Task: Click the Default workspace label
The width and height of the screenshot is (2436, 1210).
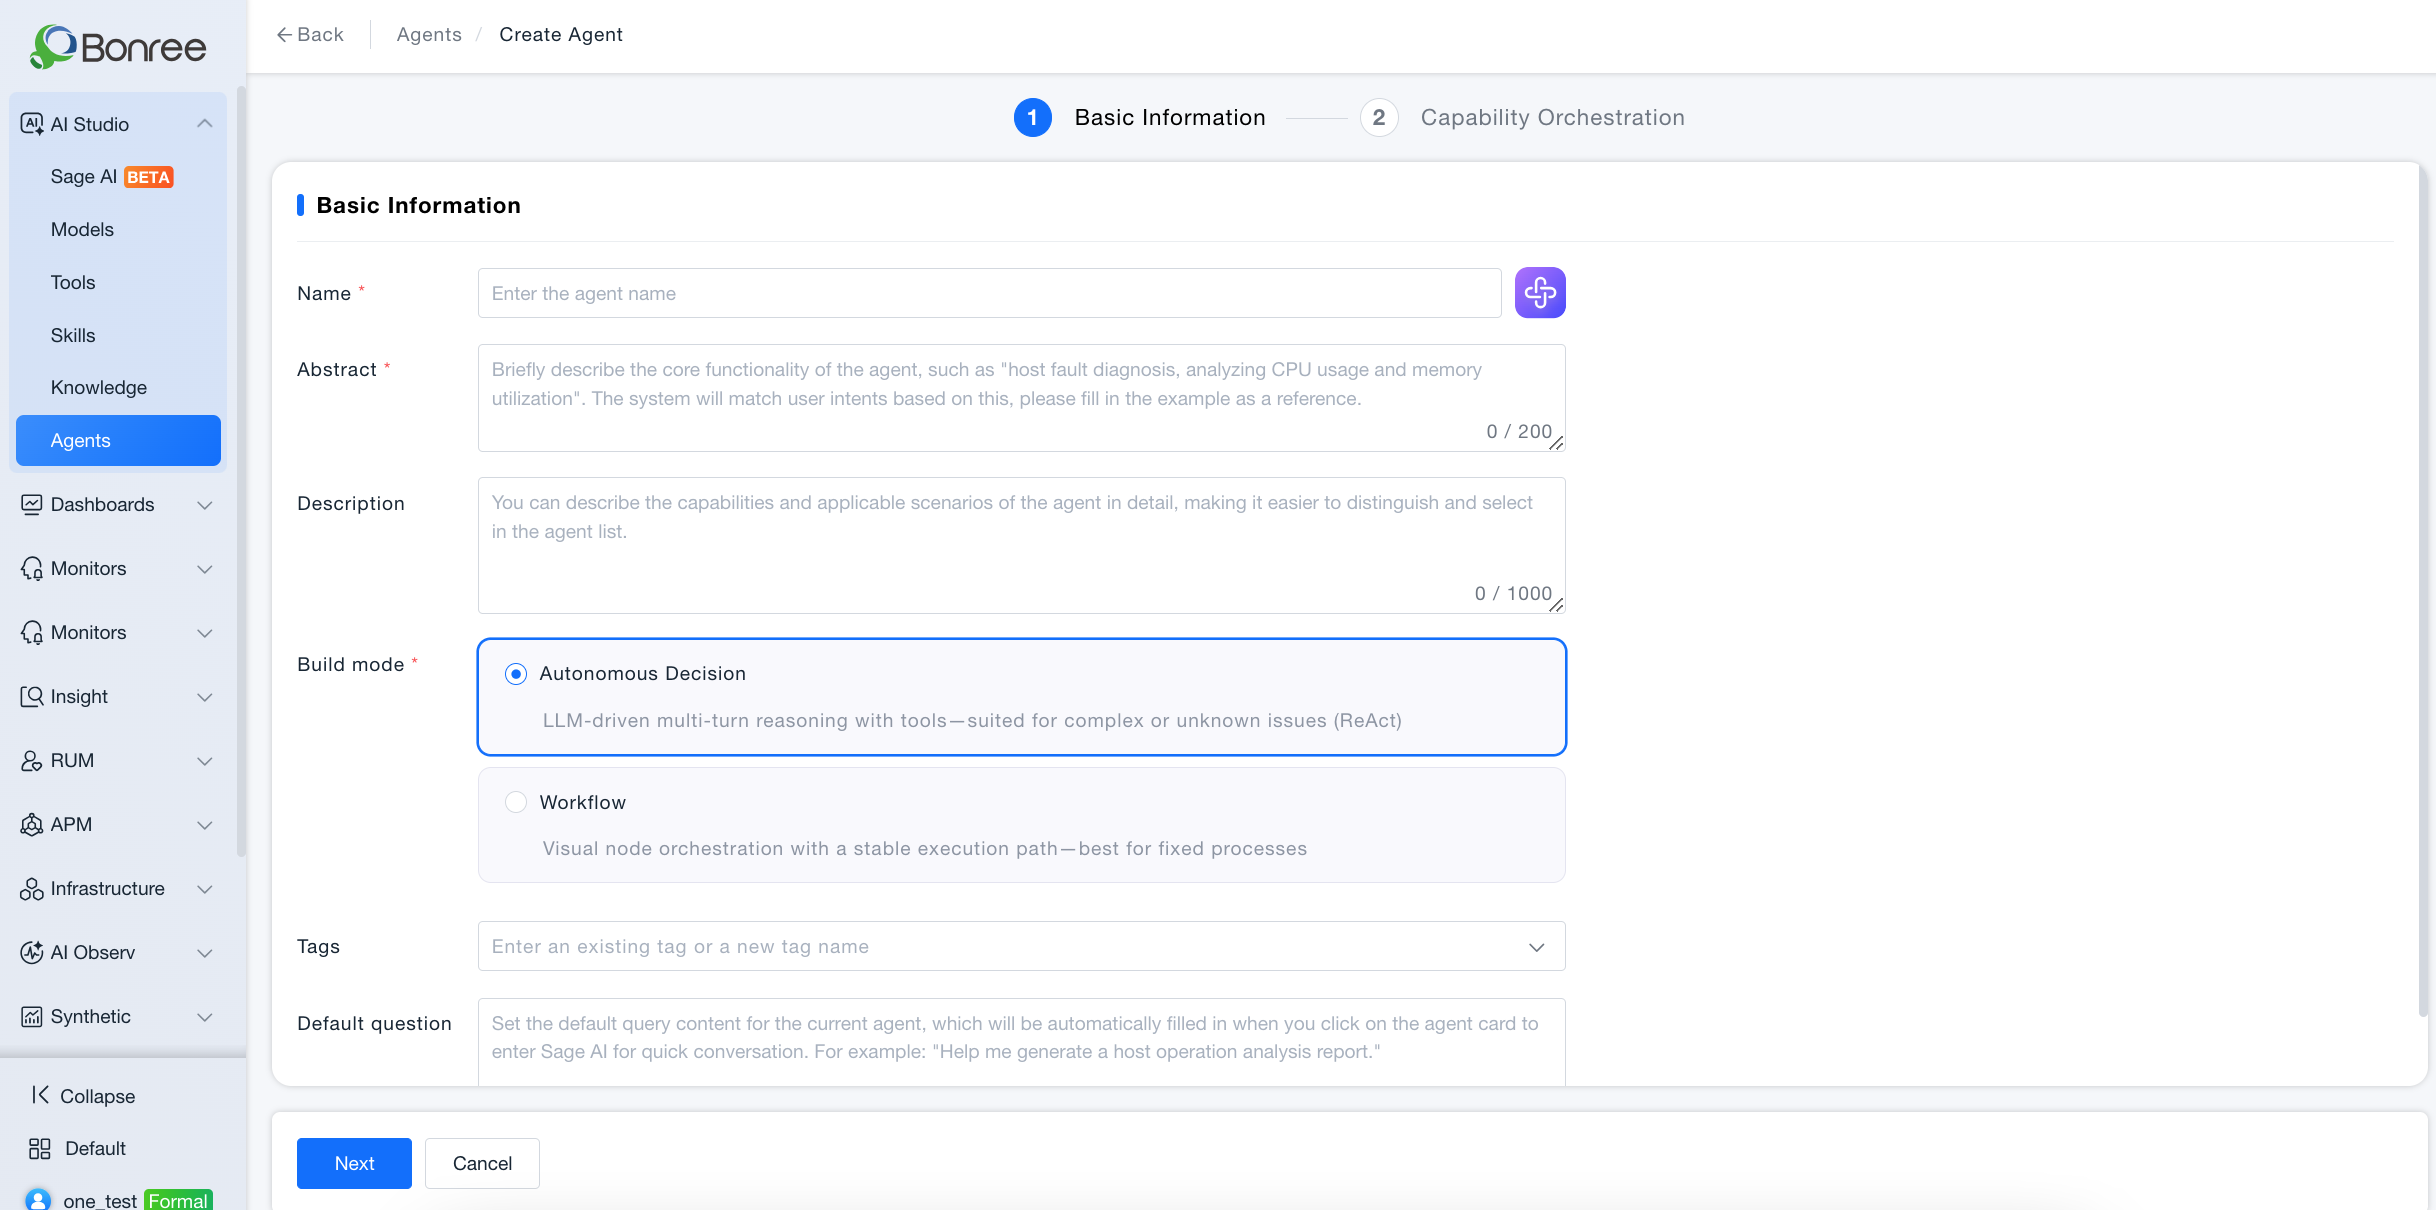Action: (95, 1148)
